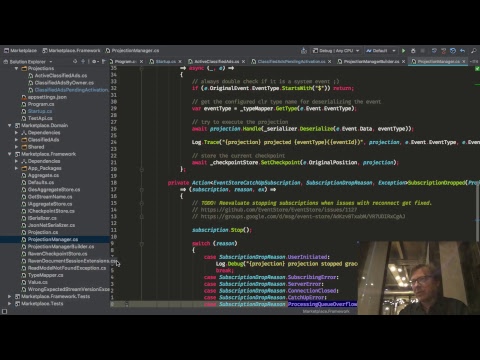Viewport: 480px width, 360px height.
Task: Toggle tool windows icon in bottom-left corner
Action: [x=4, y=311]
